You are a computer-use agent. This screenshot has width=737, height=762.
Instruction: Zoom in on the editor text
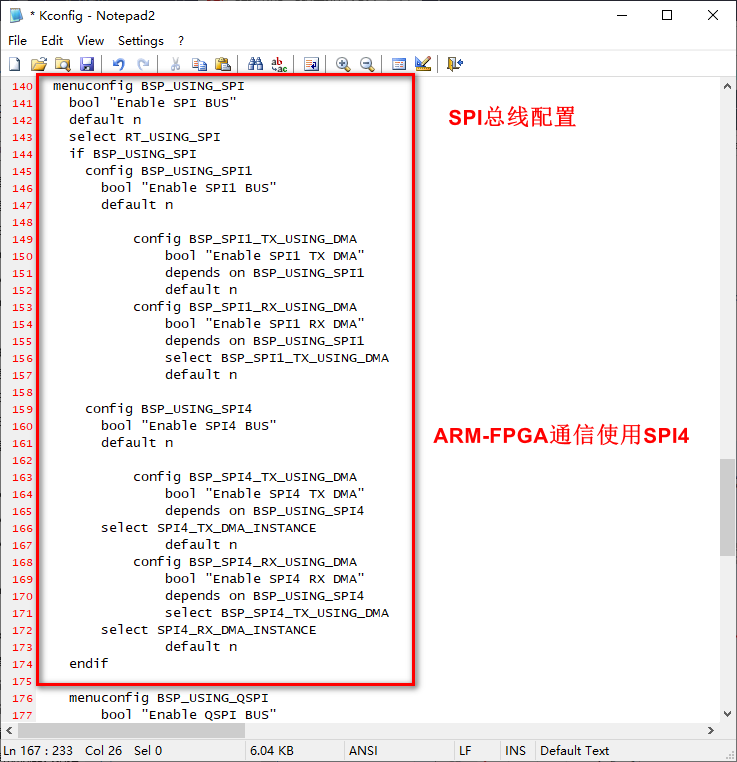343,64
